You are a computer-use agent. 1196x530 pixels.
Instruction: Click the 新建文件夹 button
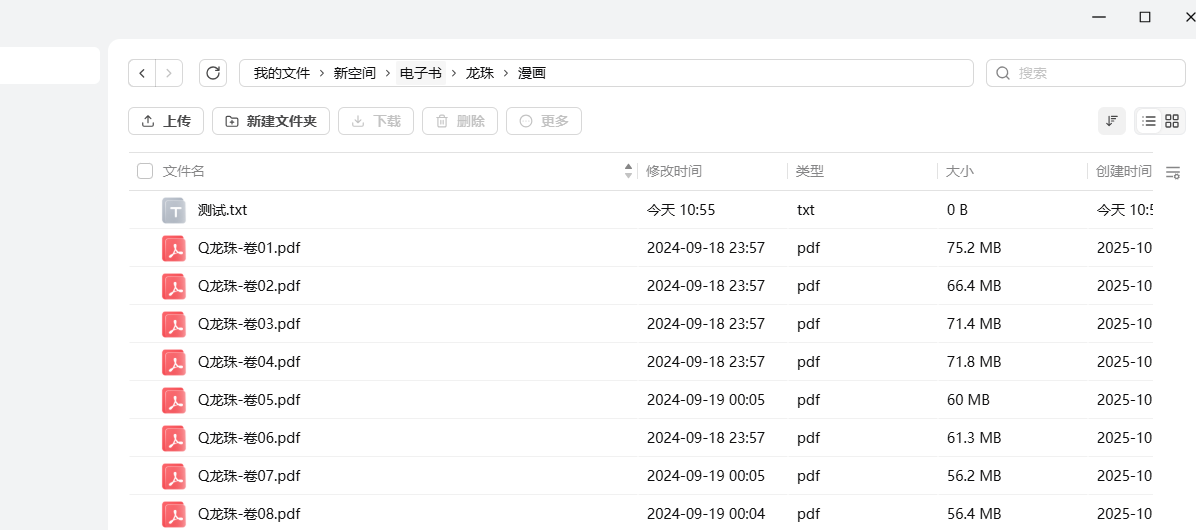(271, 121)
